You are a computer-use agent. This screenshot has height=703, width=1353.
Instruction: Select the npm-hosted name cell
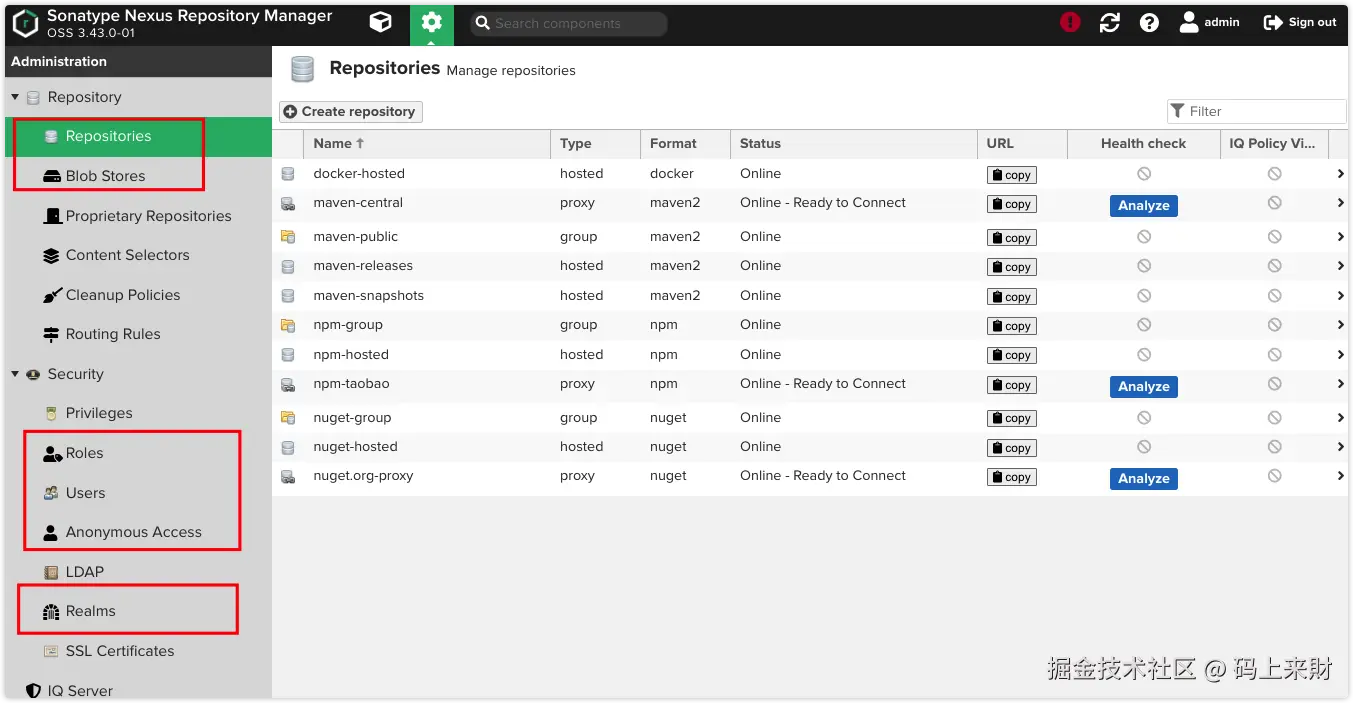click(x=351, y=354)
